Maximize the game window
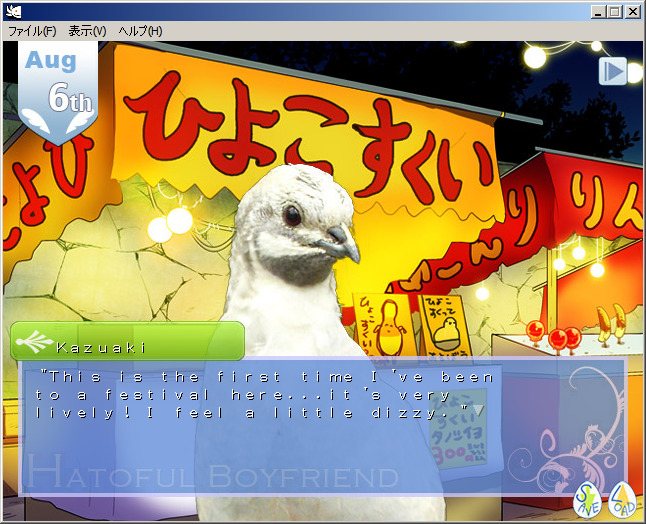 (x=614, y=12)
